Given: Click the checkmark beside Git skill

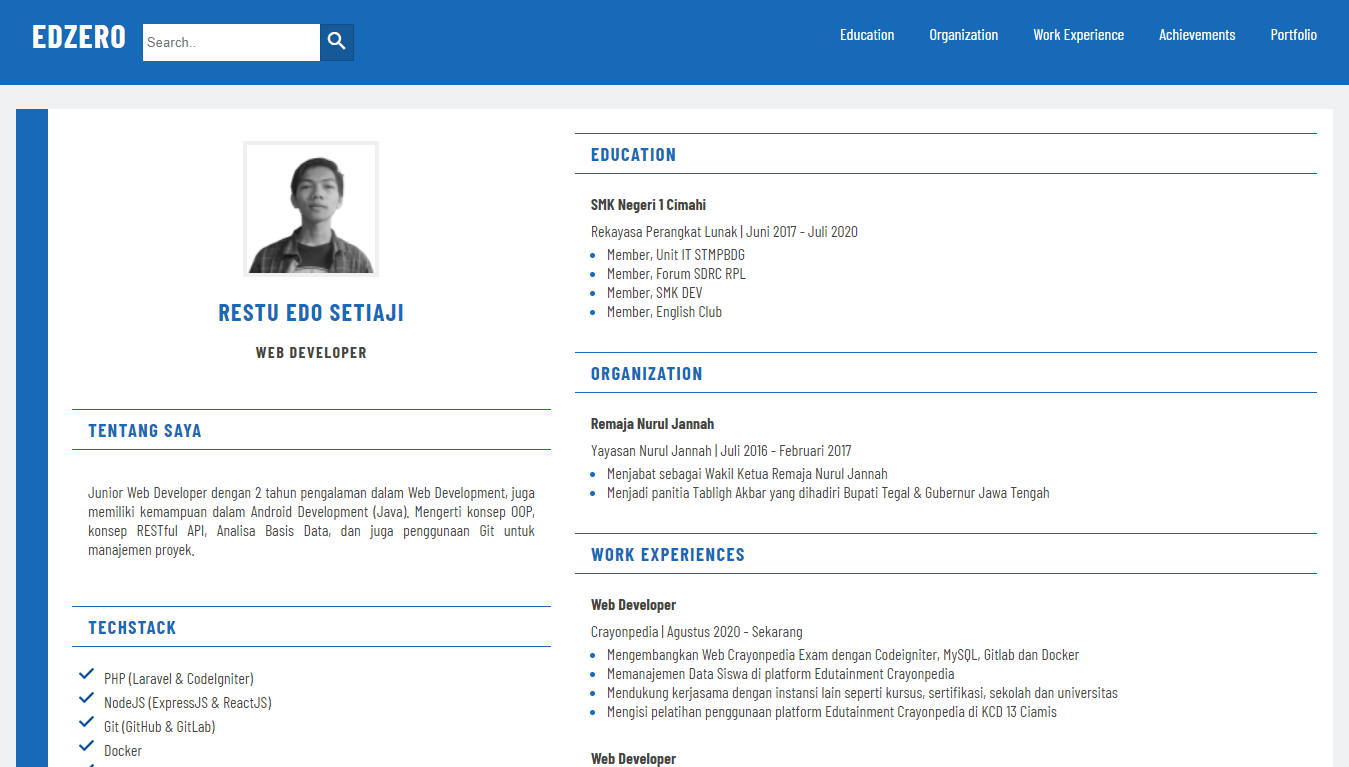Looking at the screenshot, I should (x=86, y=722).
